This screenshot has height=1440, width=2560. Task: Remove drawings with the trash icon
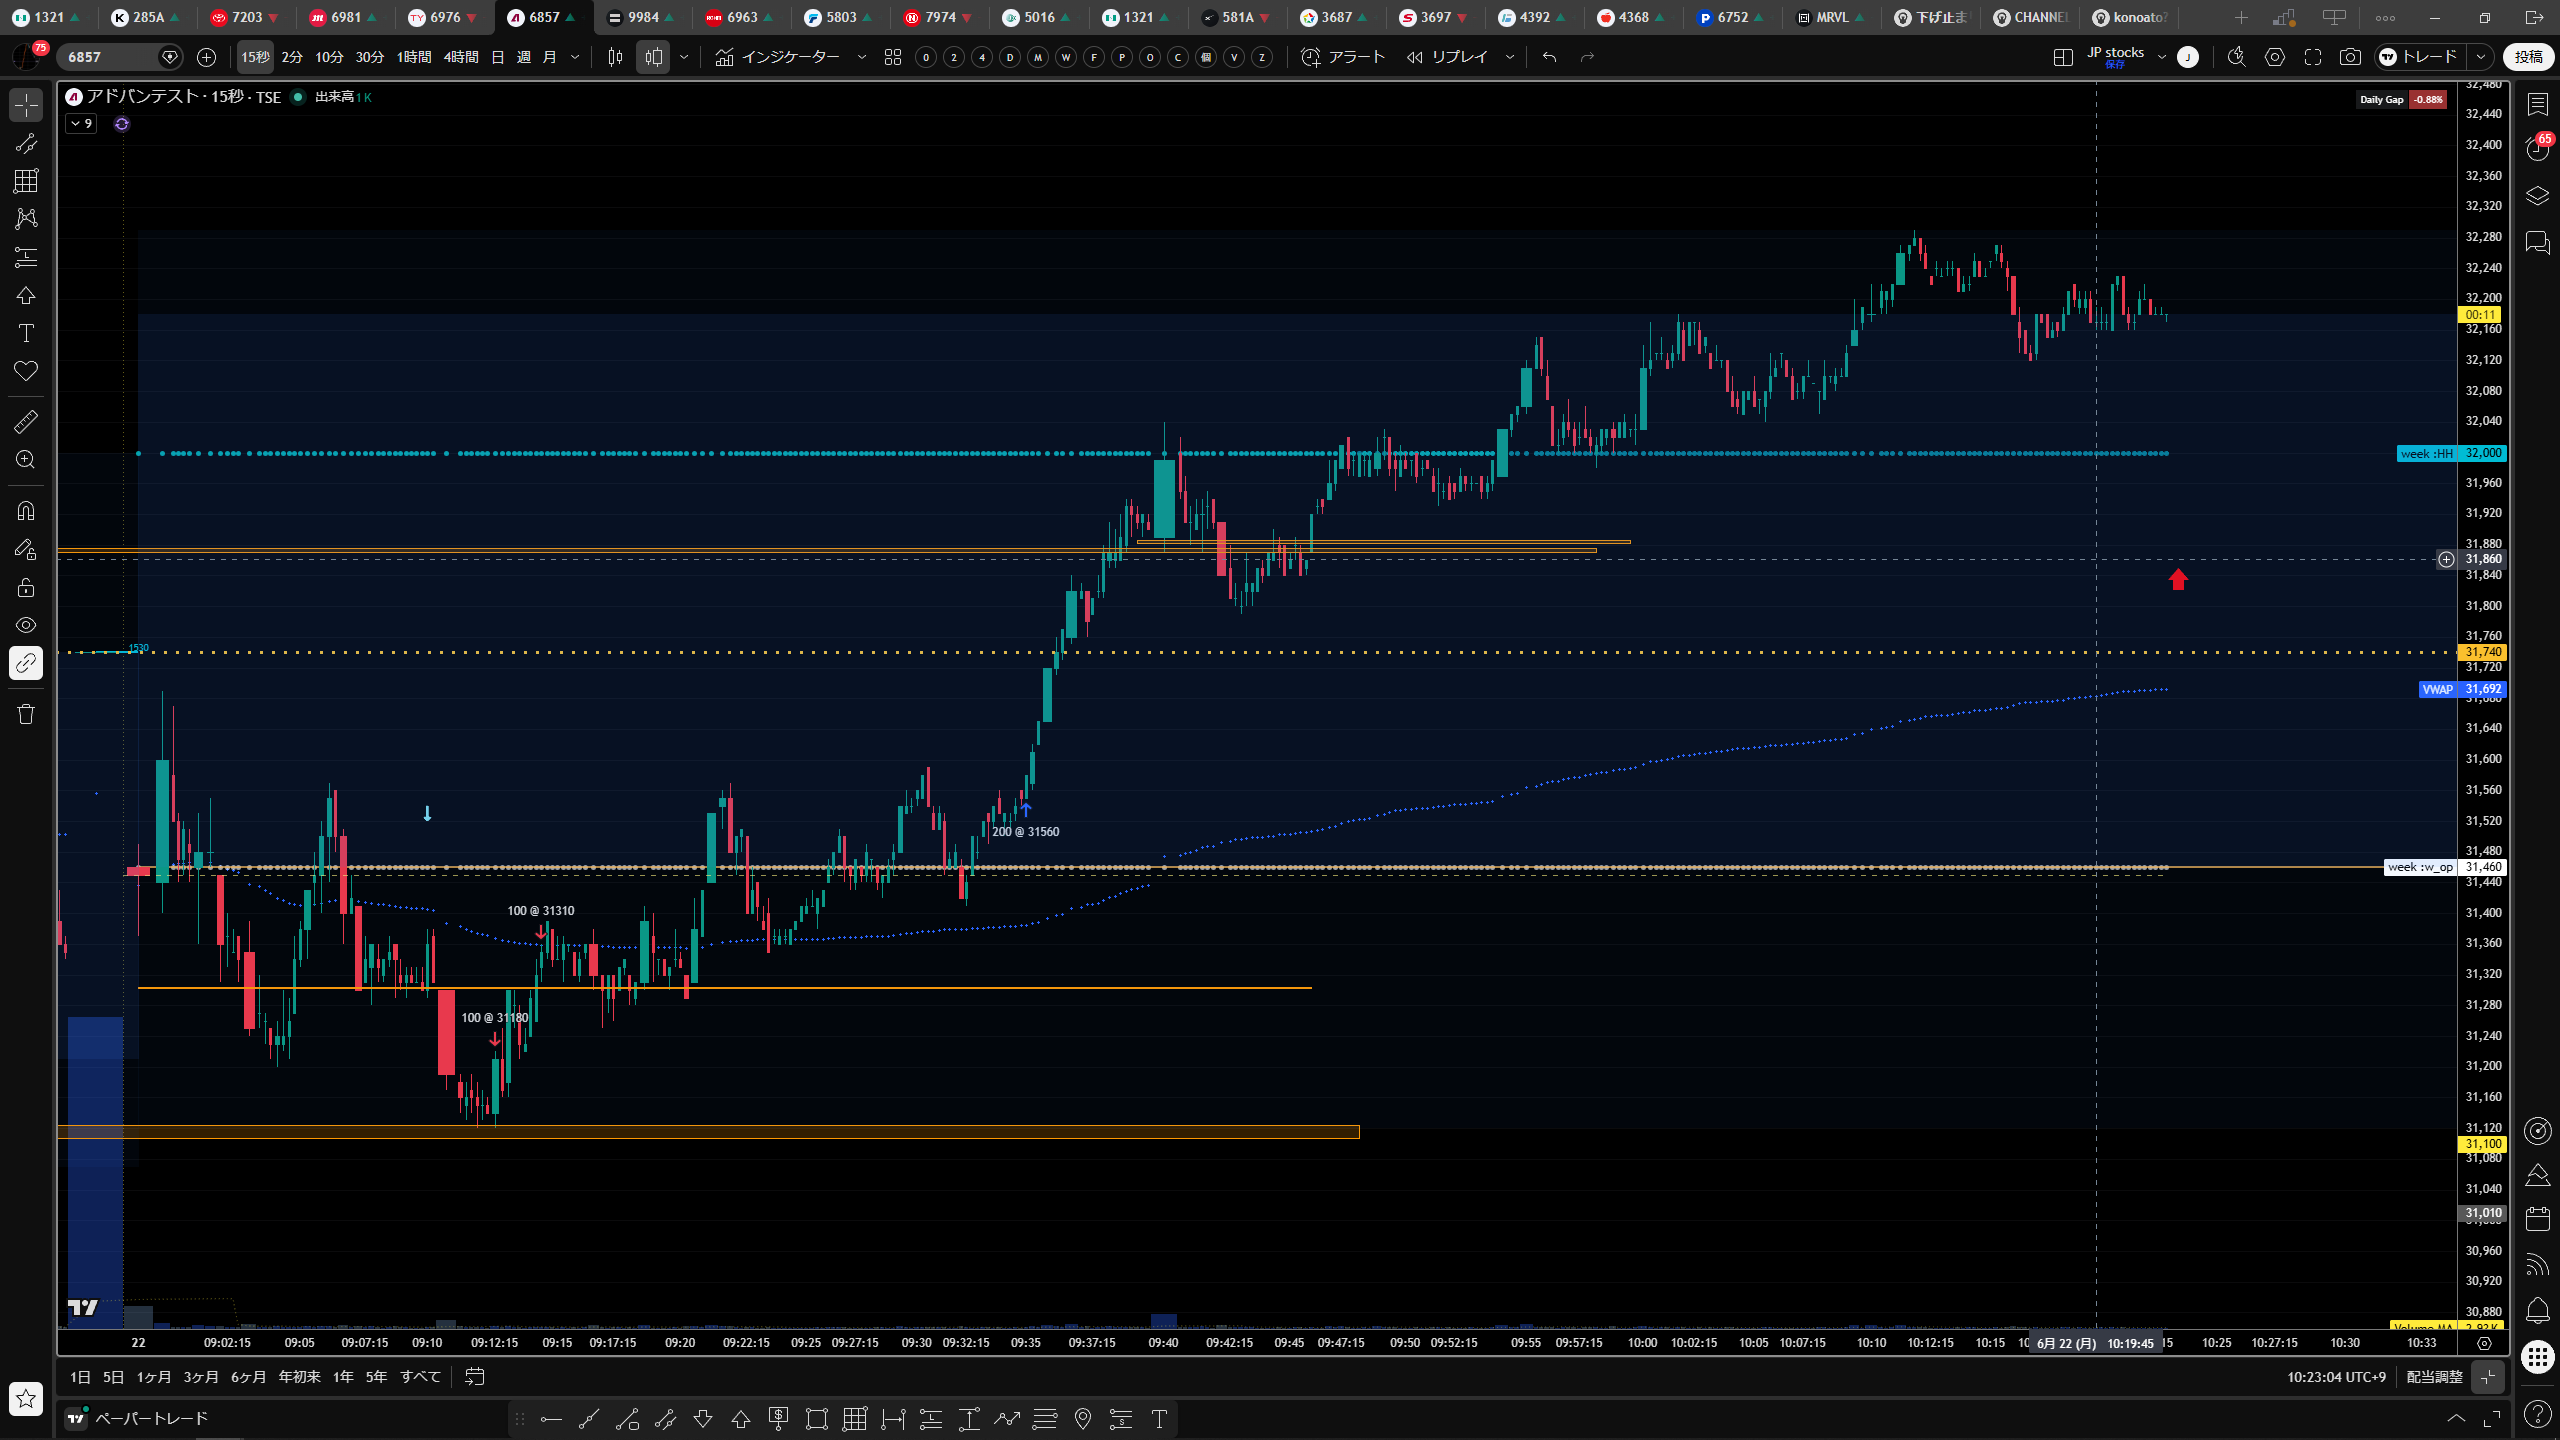[26, 714]
